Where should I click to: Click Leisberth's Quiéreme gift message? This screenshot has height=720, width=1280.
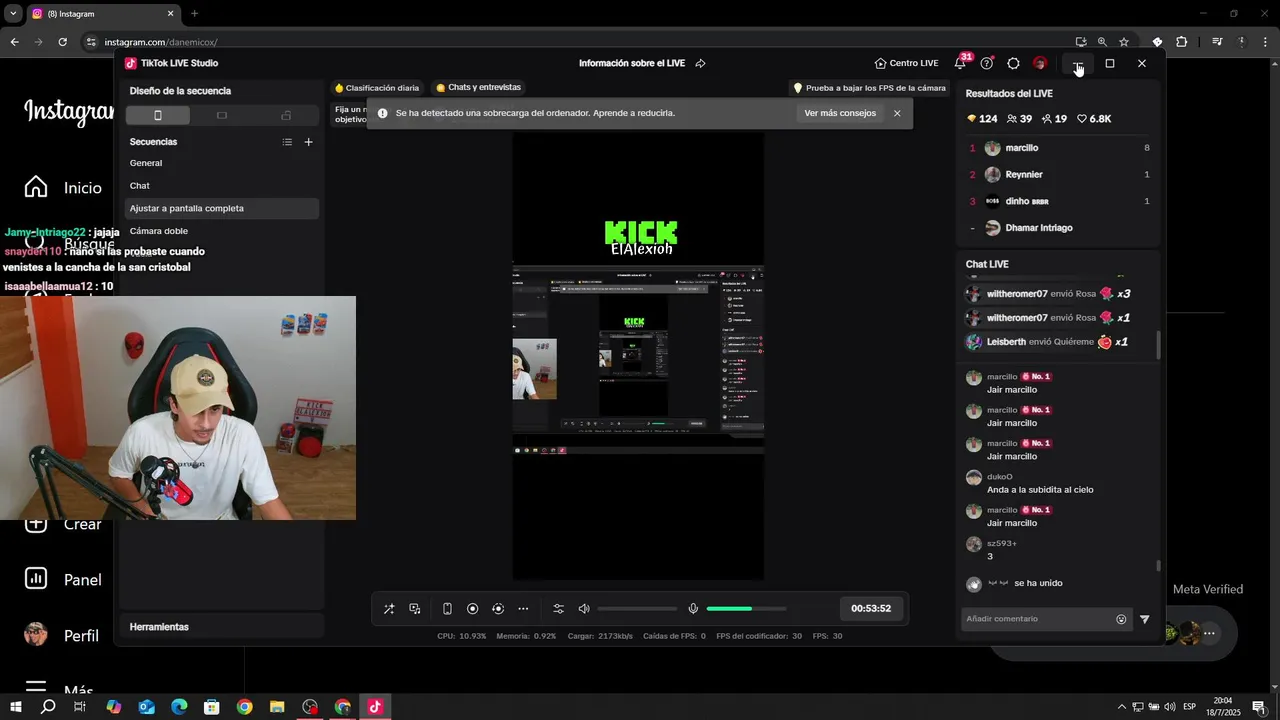(1047, 342)
